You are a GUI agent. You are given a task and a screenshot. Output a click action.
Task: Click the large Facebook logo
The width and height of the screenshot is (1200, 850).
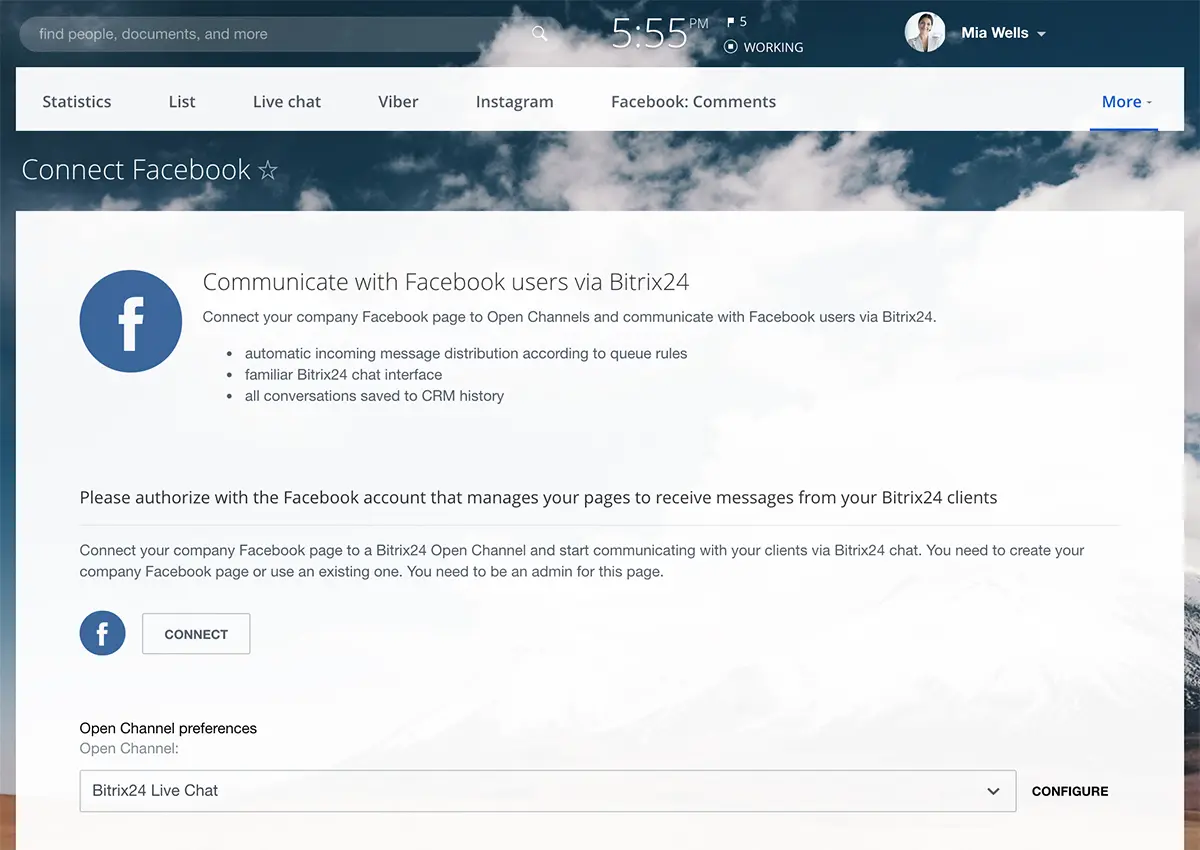pyautogui.click(x=131, y=321)
